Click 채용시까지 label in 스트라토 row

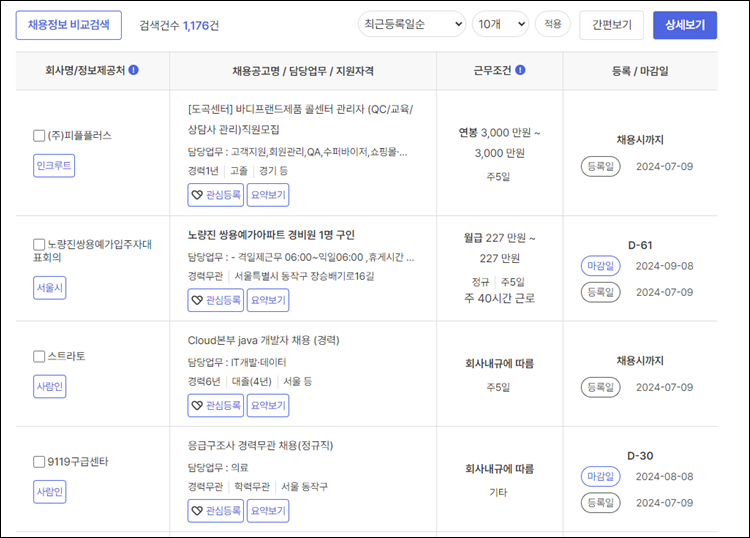[640, 361]
